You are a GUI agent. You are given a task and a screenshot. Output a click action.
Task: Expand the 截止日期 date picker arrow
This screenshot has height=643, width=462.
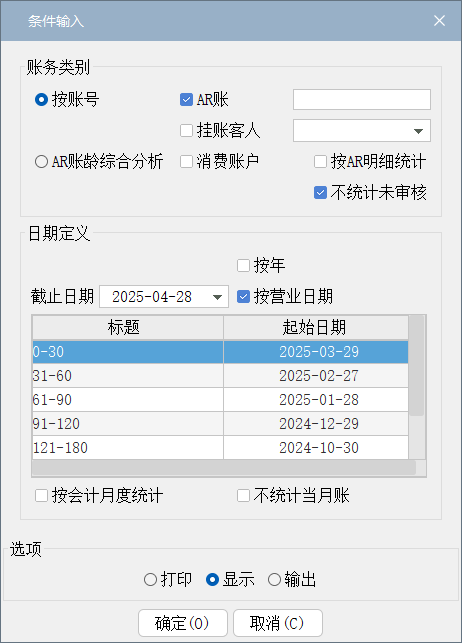pyautogui.click(x=218, y=297)
